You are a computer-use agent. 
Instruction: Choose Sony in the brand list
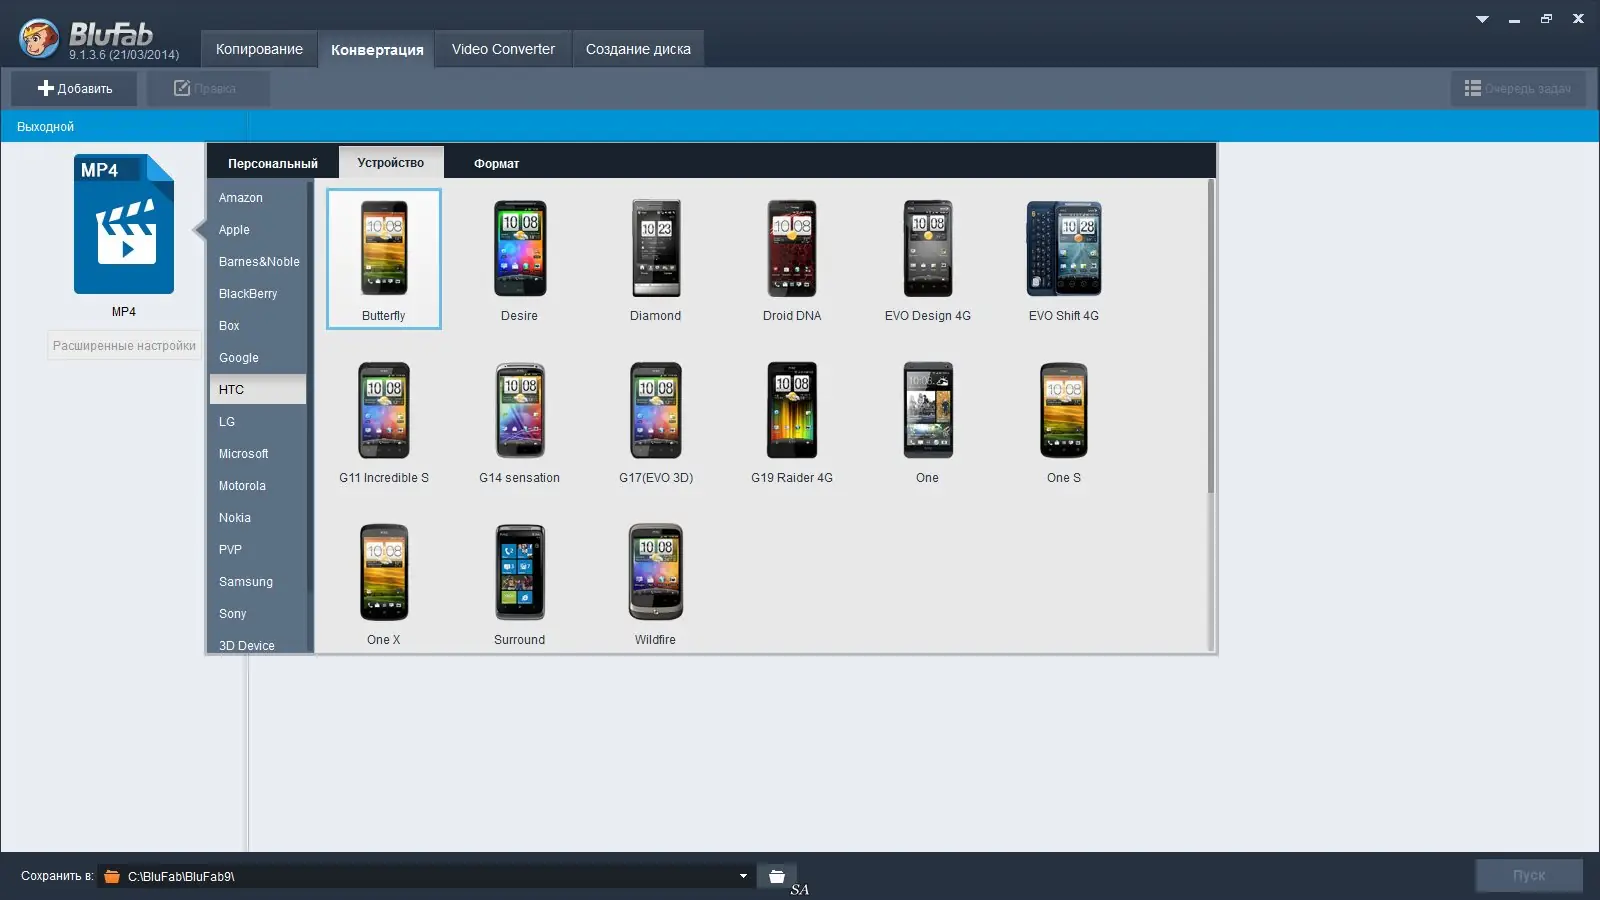click(258, 614)
